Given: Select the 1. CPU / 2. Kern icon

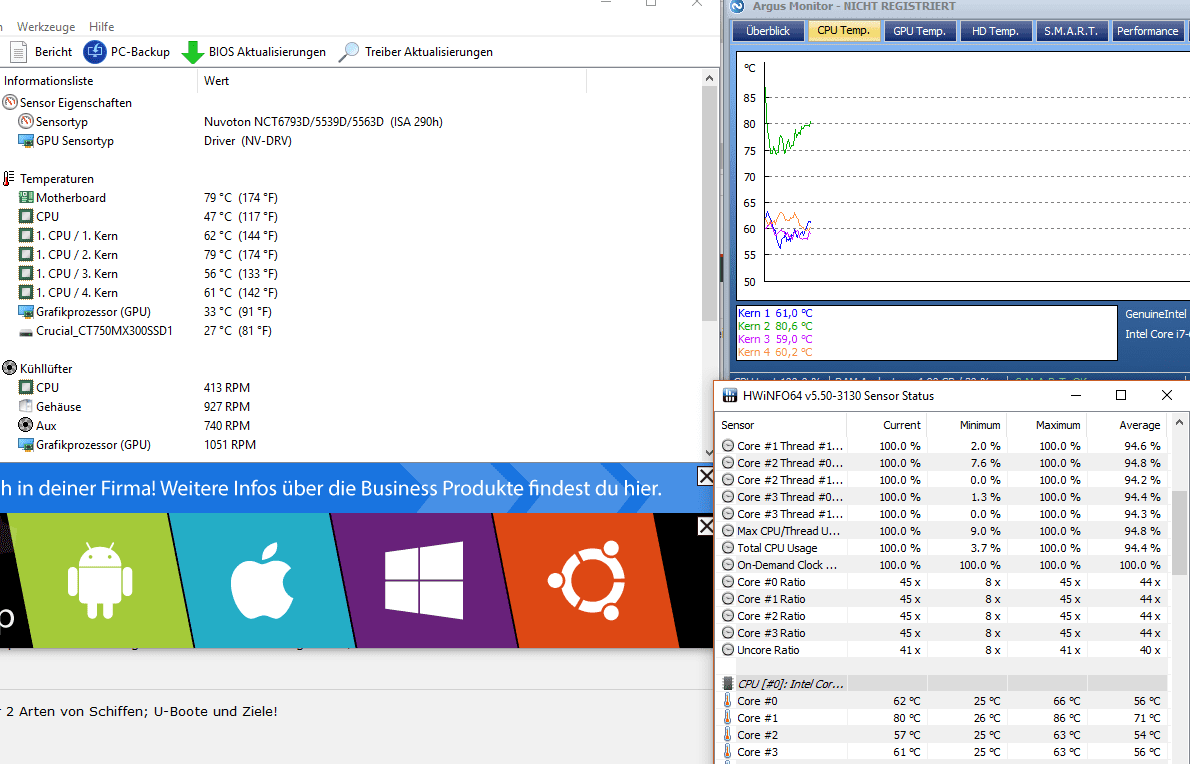Looking at the screenshot, I should click(26, 254).
